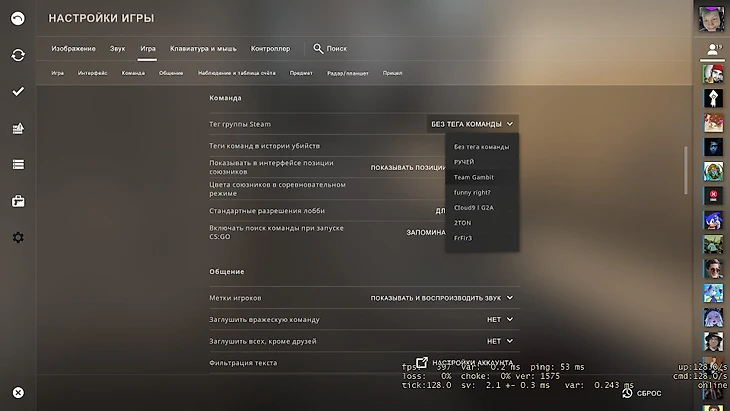The image size is (730, 411).
Task: Click the search magnifier icon
Action: [x=318, y=48]
